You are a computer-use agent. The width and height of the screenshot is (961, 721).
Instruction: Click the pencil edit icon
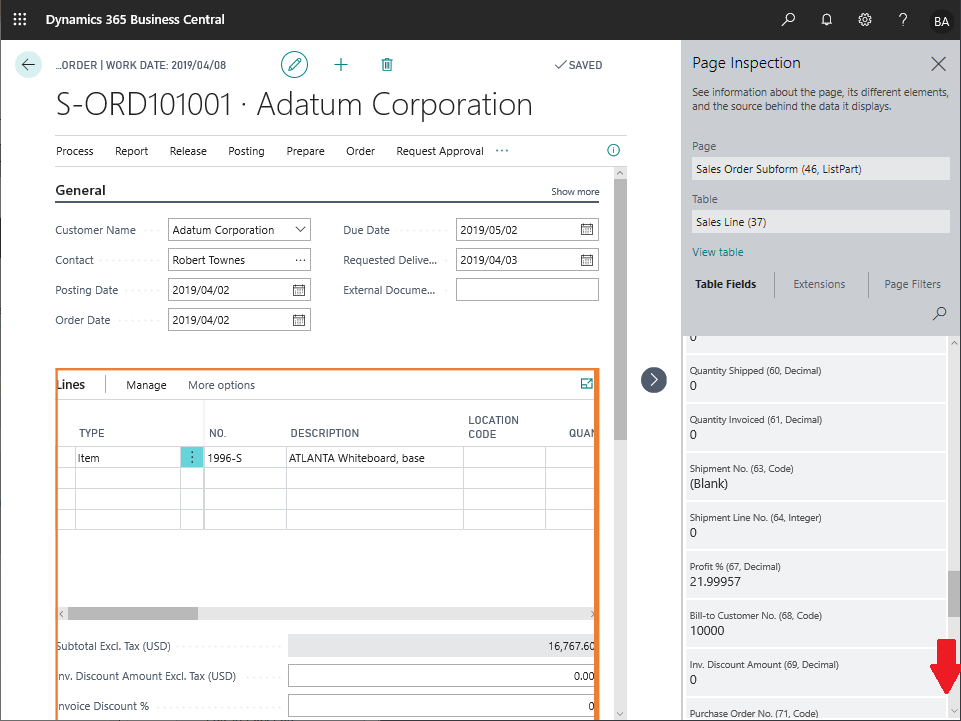pos(294,65)
